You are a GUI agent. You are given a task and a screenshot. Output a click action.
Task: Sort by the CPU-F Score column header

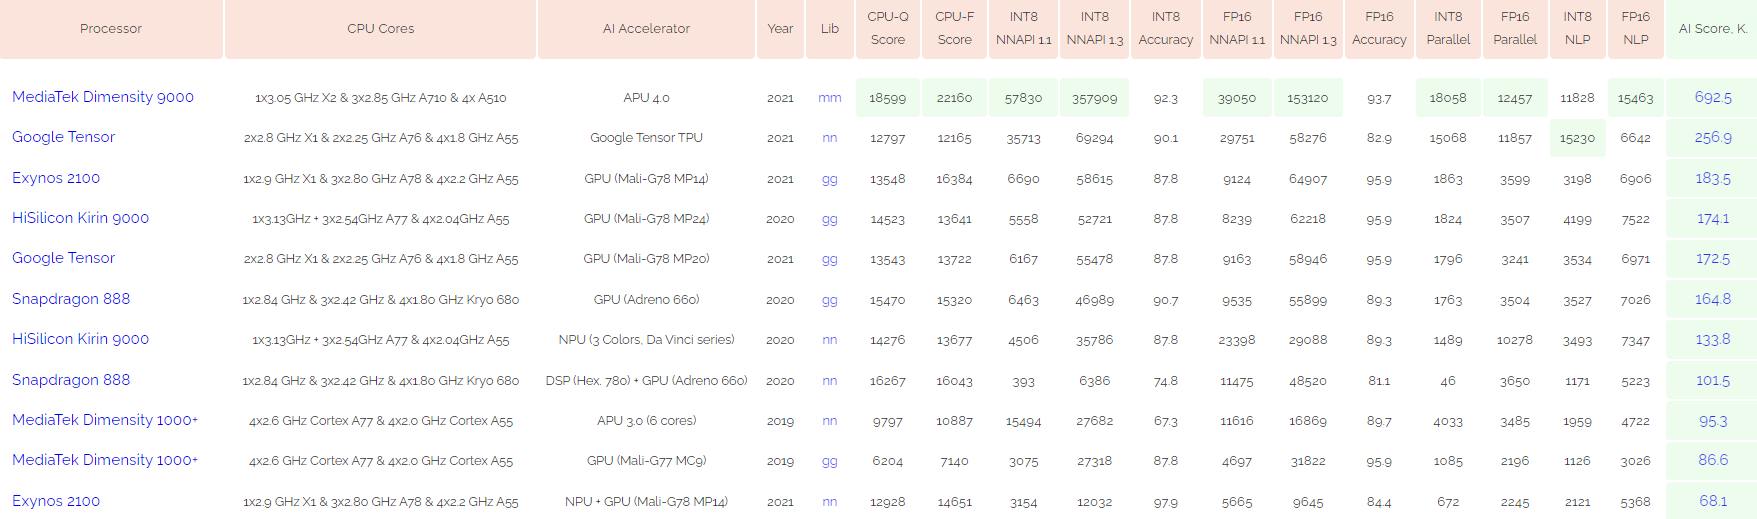click(x=955, y=29)
